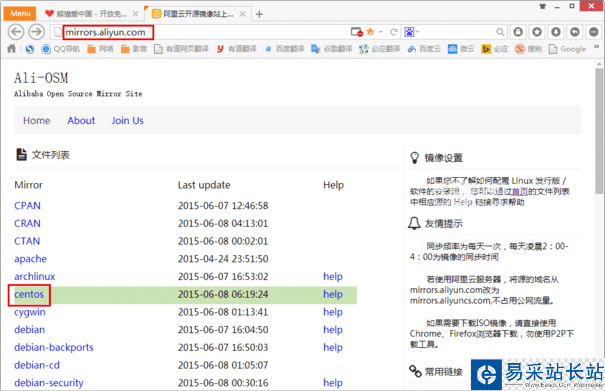Click the minus-circle toolbar button at far right
This screenshot has height=391, width=605.
coord(593,32)
